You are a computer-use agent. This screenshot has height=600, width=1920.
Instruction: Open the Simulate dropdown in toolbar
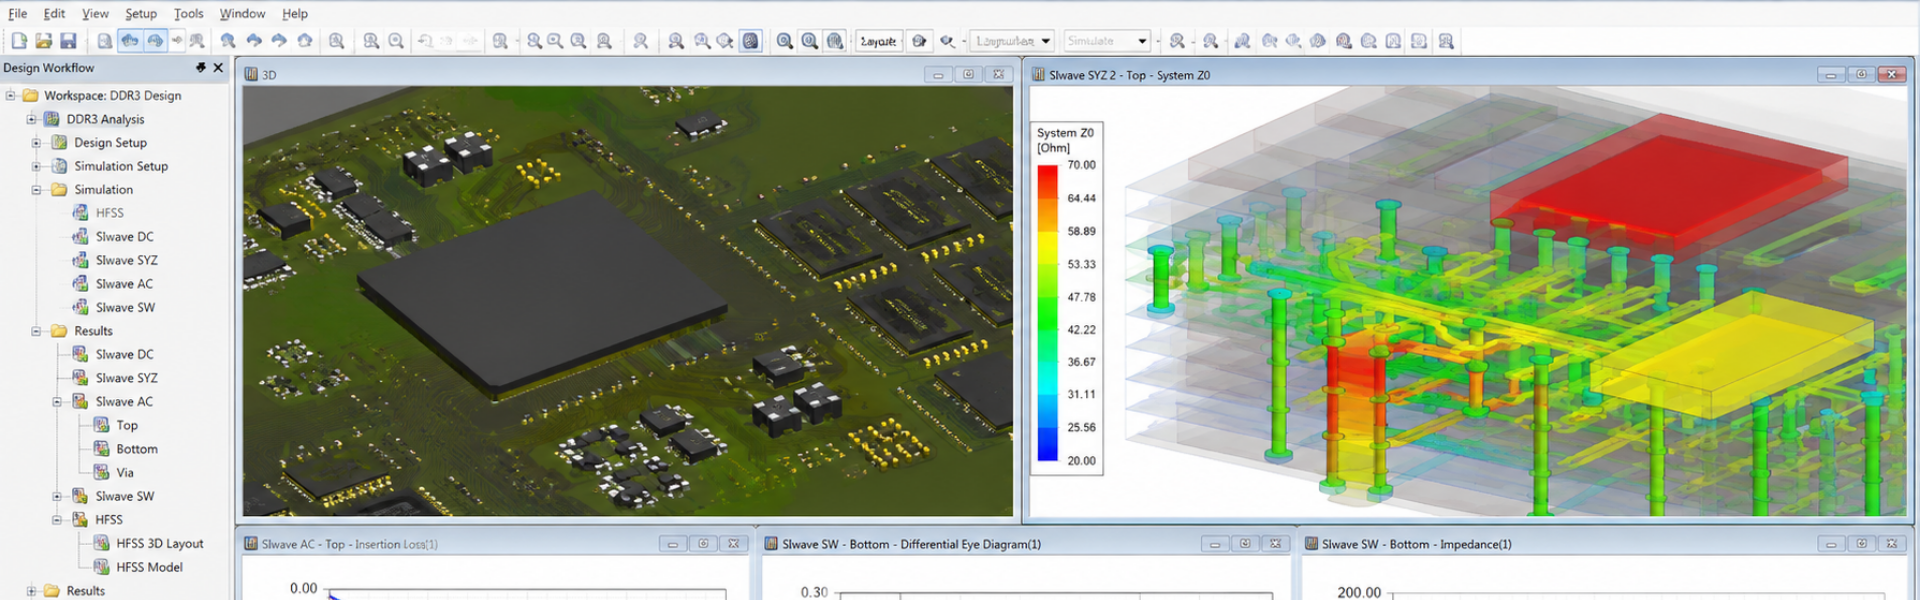tap(1107, 41)
